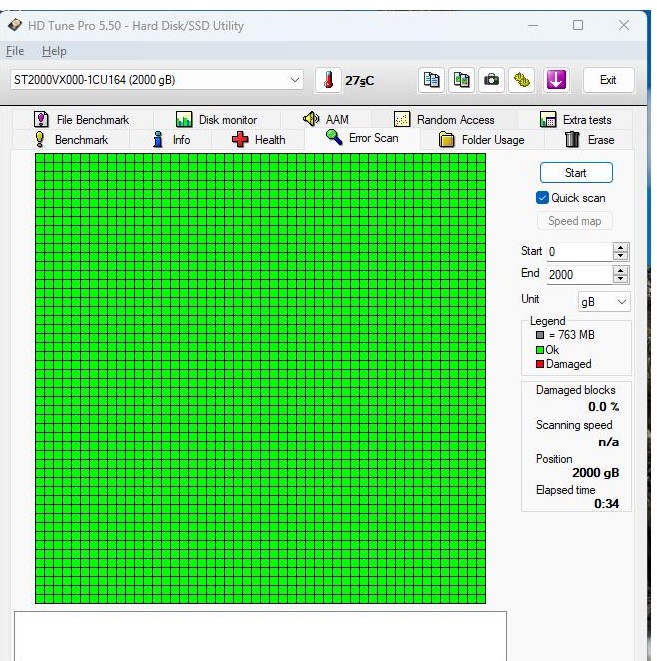Click the HD Tune Pro title bar icon
Viewport: 657px width, 661px height.
15,25
